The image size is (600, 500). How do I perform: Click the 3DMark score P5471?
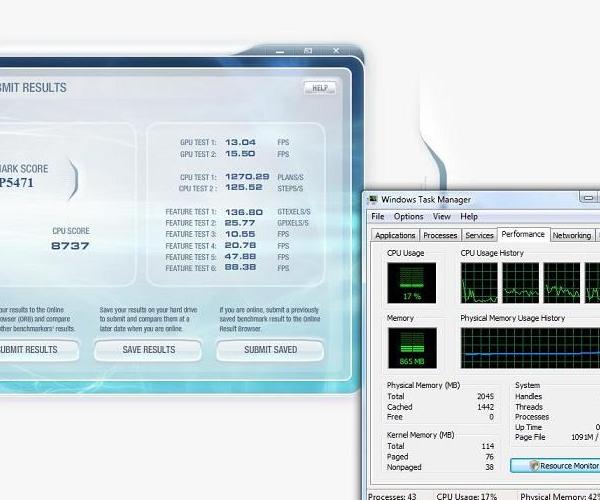click(17, 183)
